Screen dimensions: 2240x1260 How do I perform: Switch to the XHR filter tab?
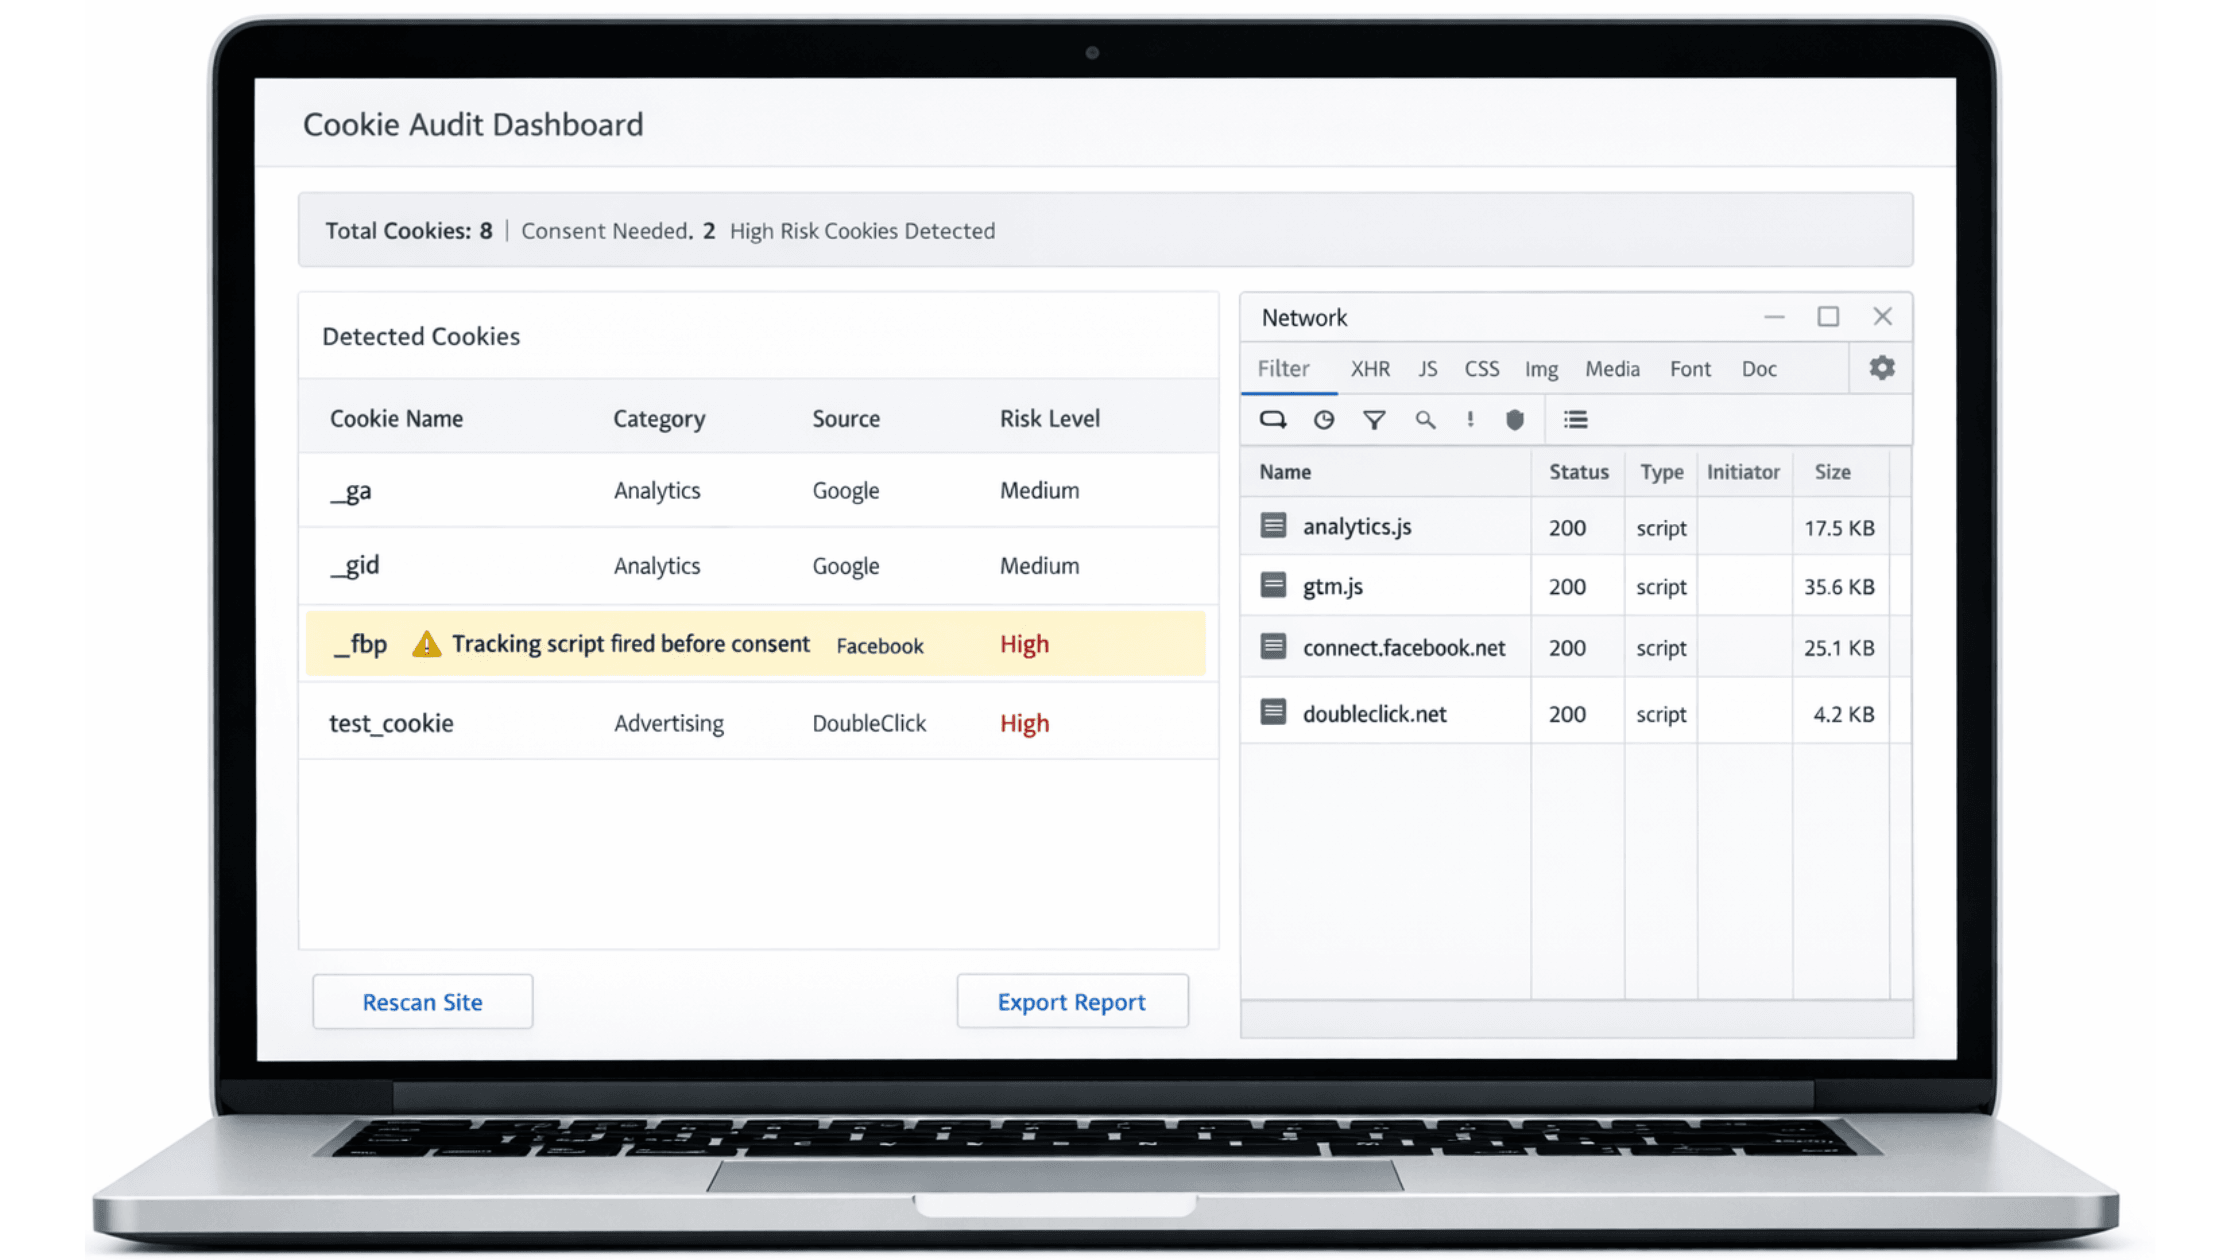pyautogui.click(x=1370, y=369)
